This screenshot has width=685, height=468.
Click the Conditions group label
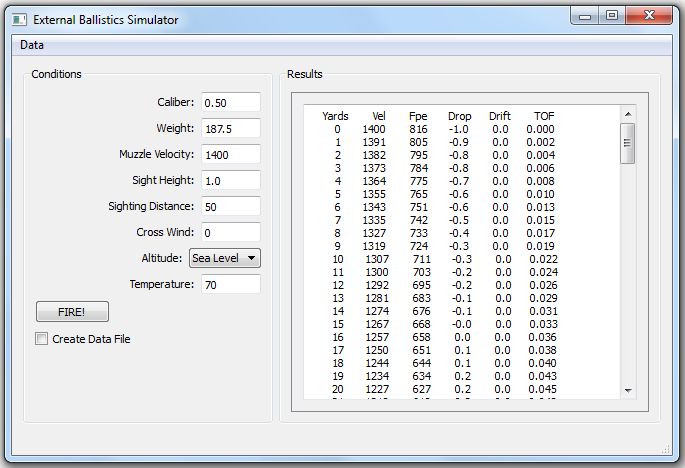click(56, 74)
